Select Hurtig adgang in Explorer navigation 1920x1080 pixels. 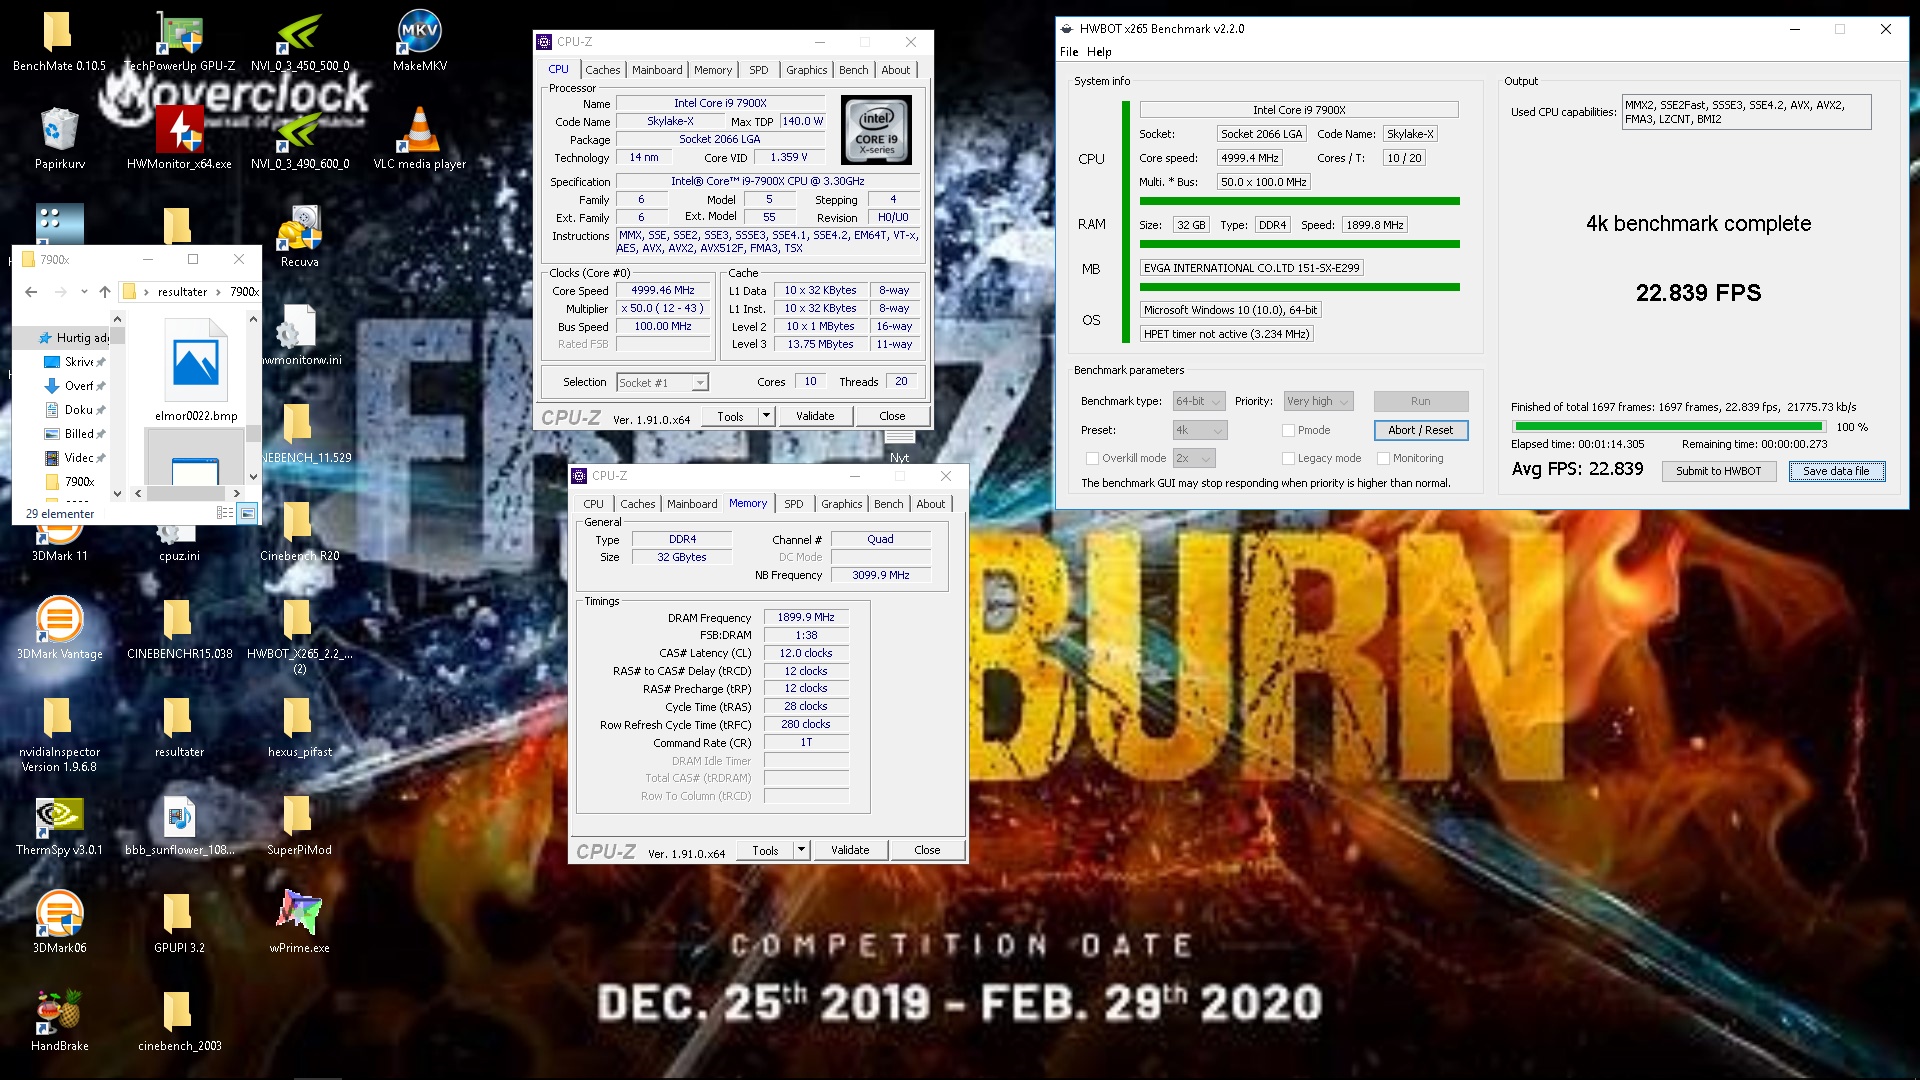point(75,338)
